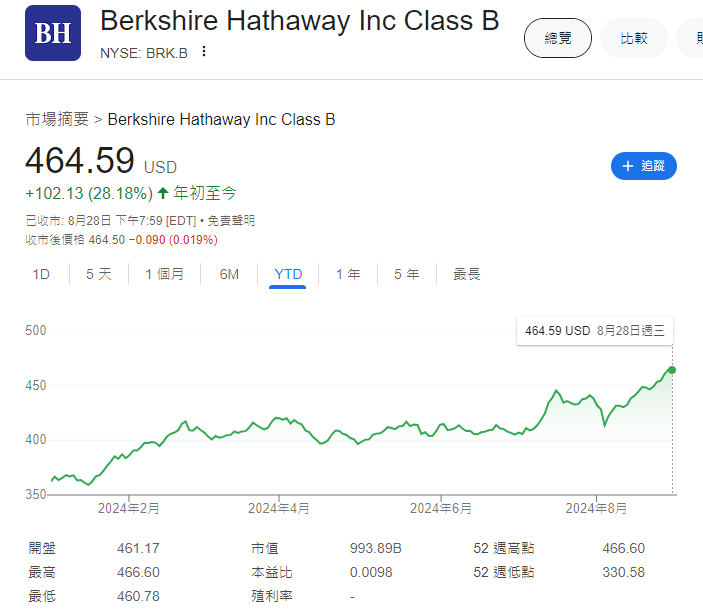
Task: Click the +102.13 (28.18%) change text
Action: 89,193
